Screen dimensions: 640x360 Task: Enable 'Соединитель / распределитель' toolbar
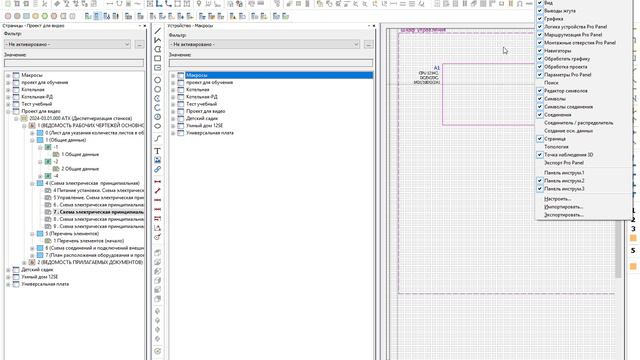[x=578, y=122]
